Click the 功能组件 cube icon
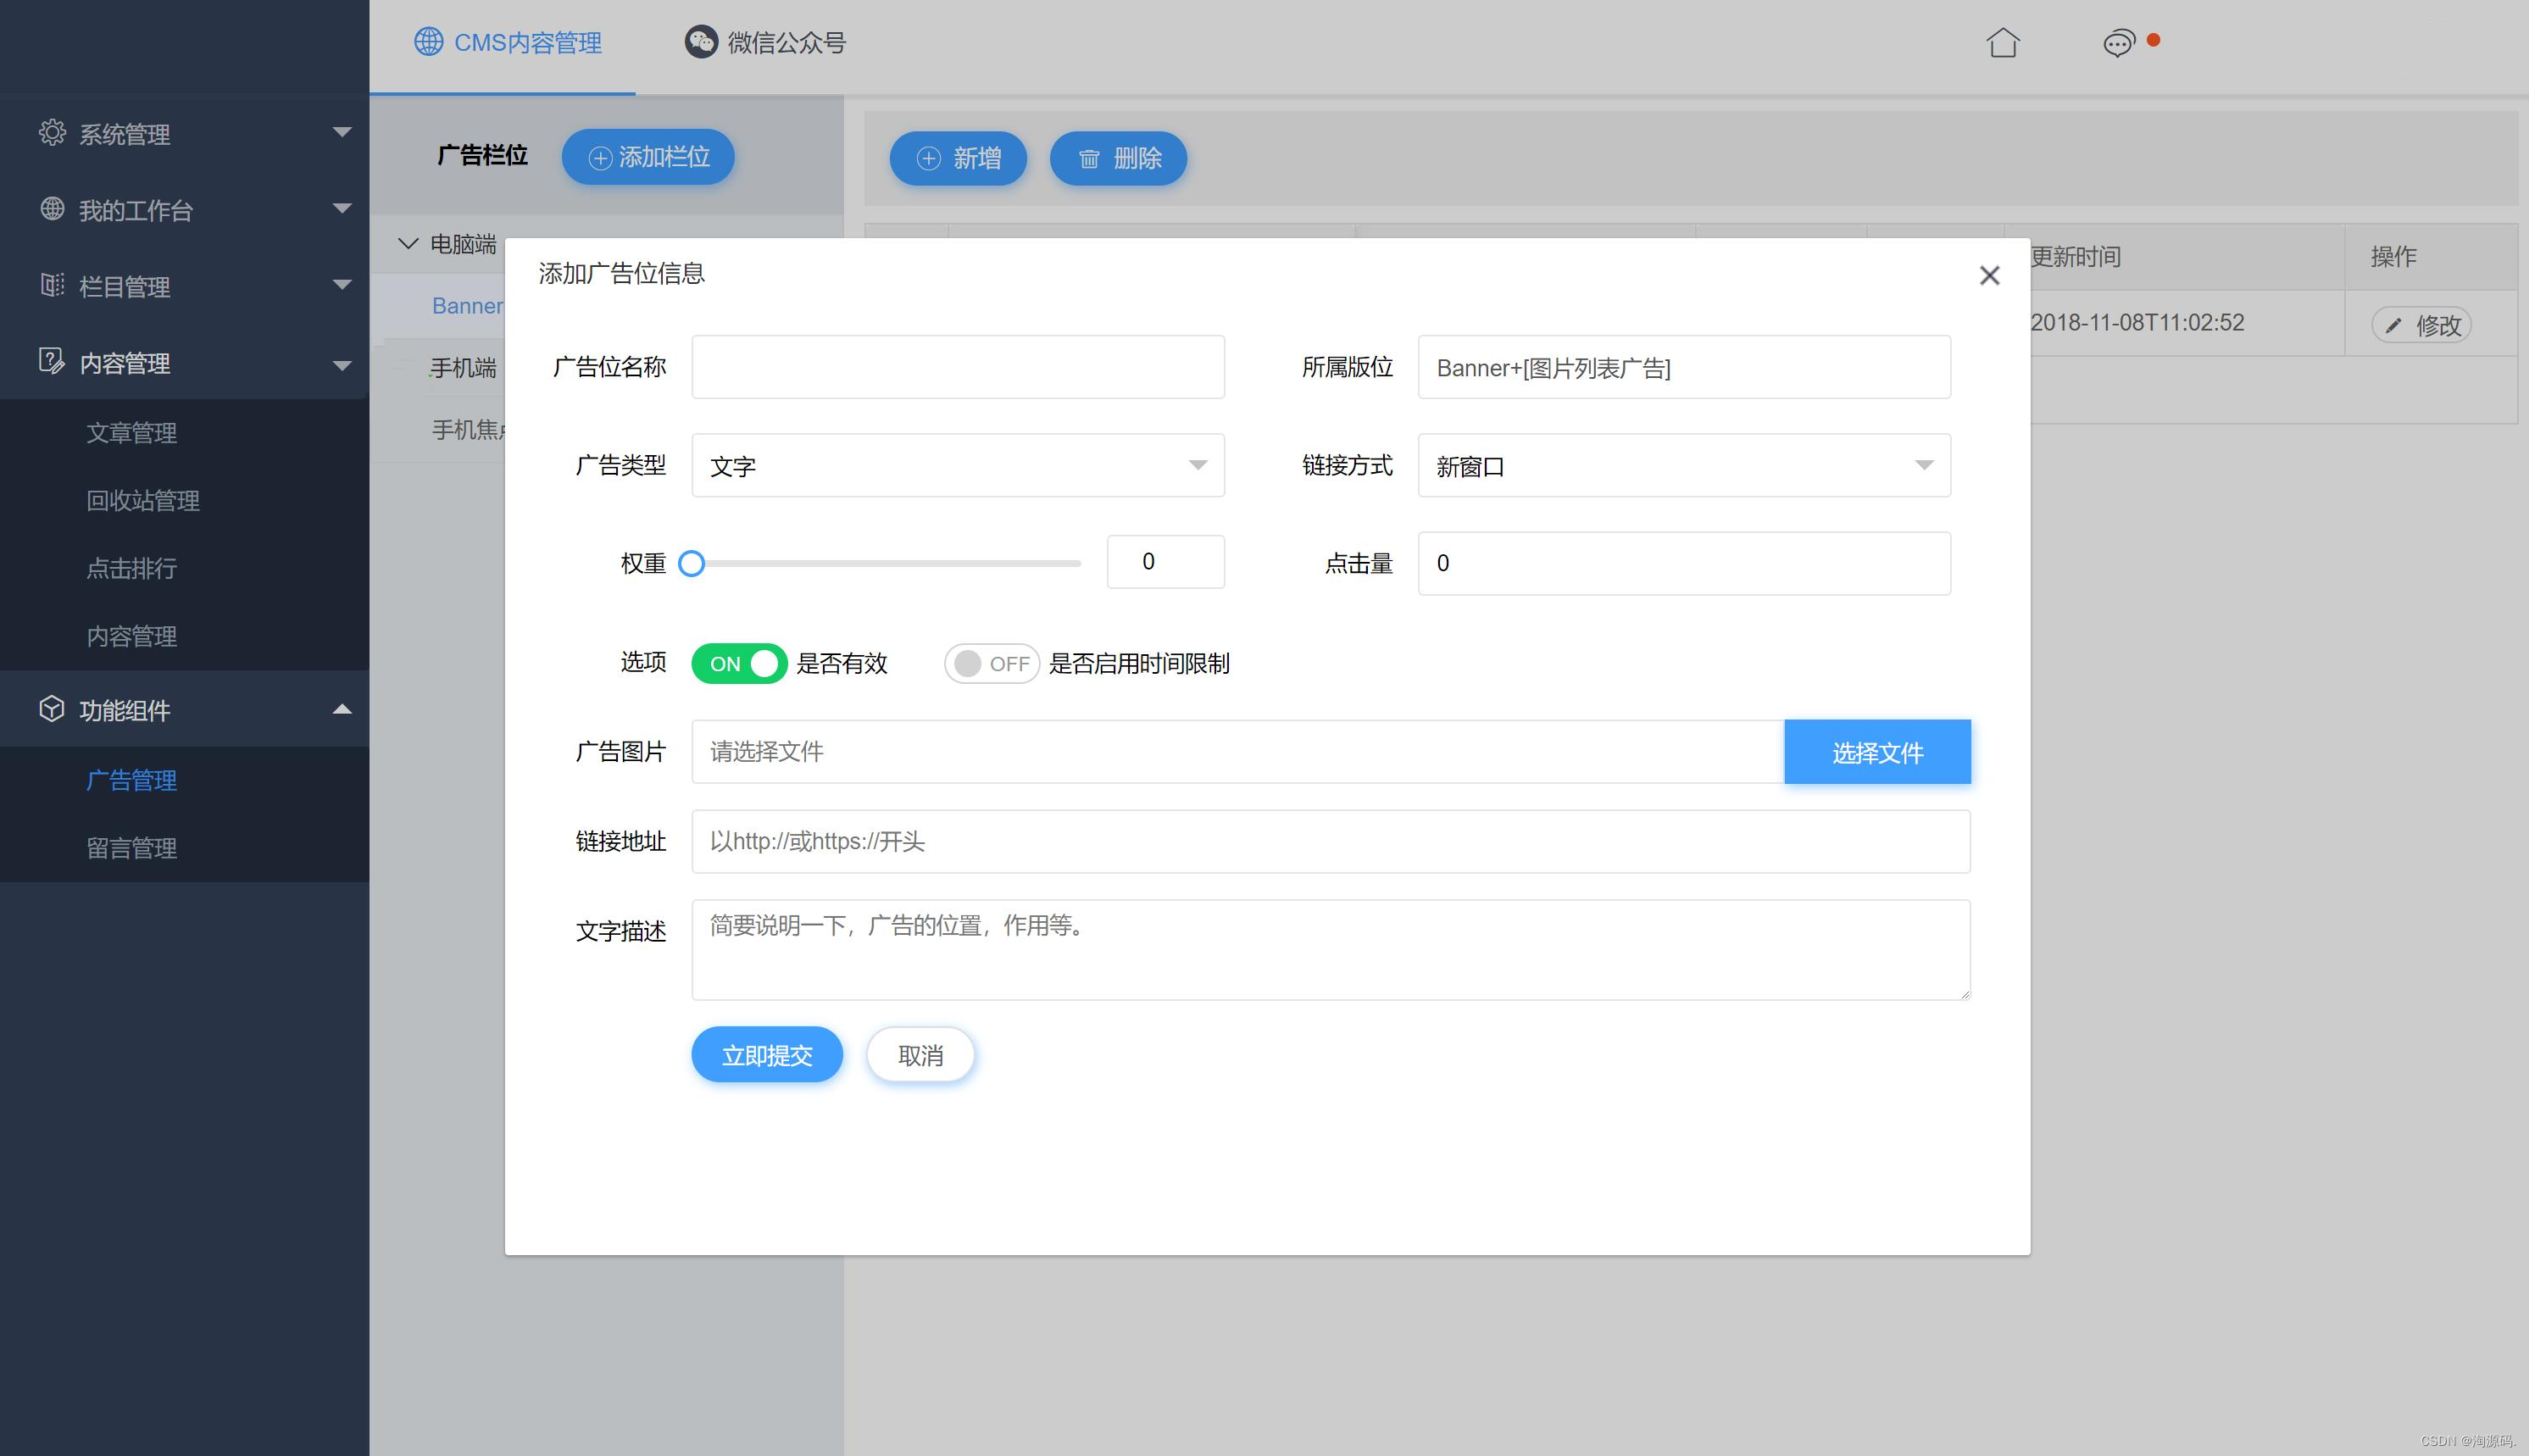The width and height of the screenshot is (2529, 1456). 52,709
